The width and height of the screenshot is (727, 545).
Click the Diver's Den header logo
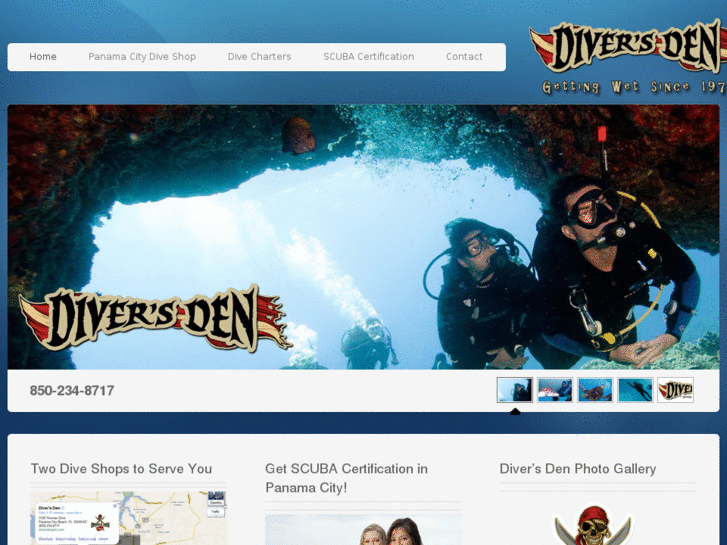628,47
